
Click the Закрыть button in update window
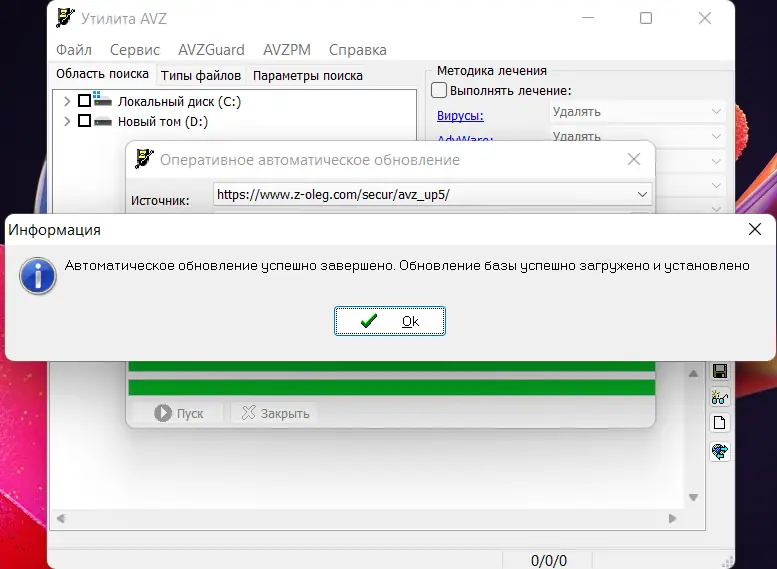[x=275, y=413]
